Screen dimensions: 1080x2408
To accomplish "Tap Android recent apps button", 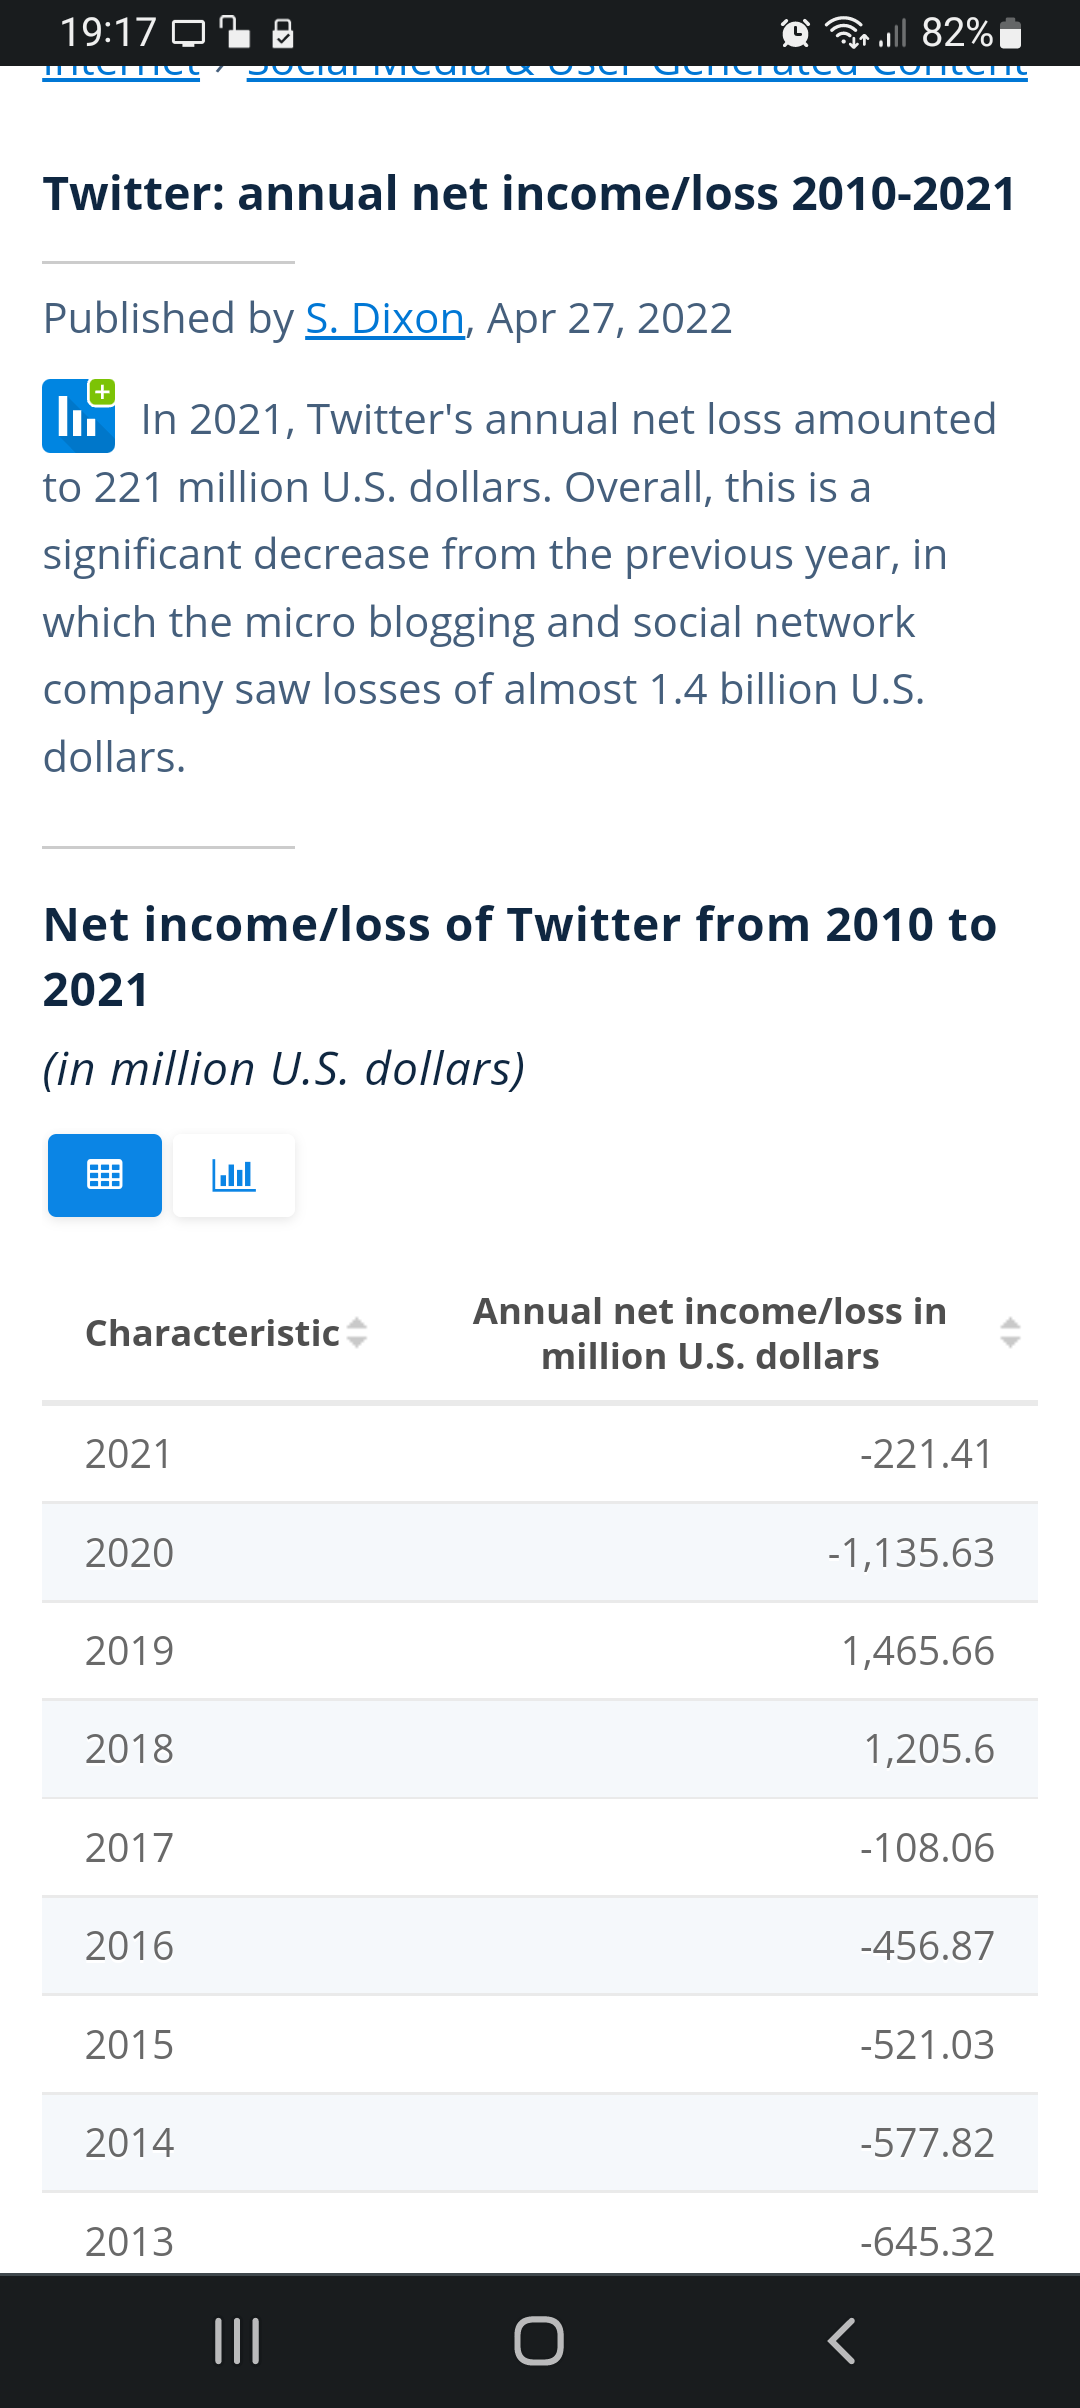I will pos(237,2341).
